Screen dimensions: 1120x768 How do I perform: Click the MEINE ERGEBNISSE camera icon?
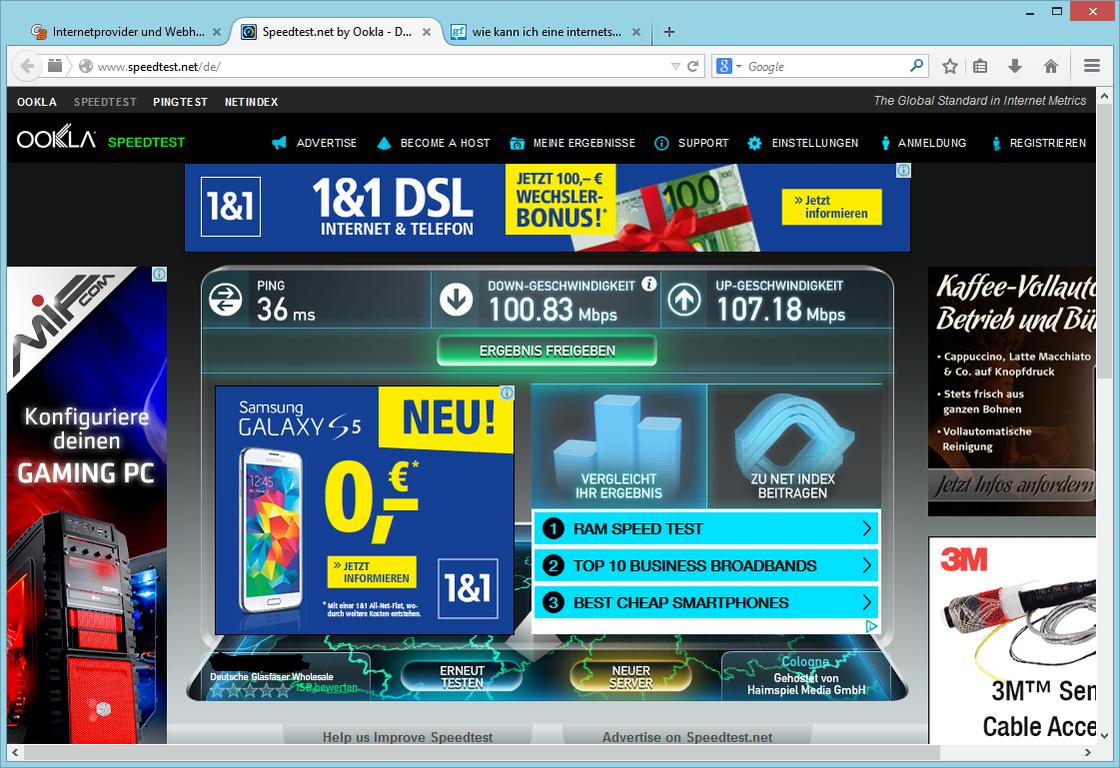pos(516,144)
